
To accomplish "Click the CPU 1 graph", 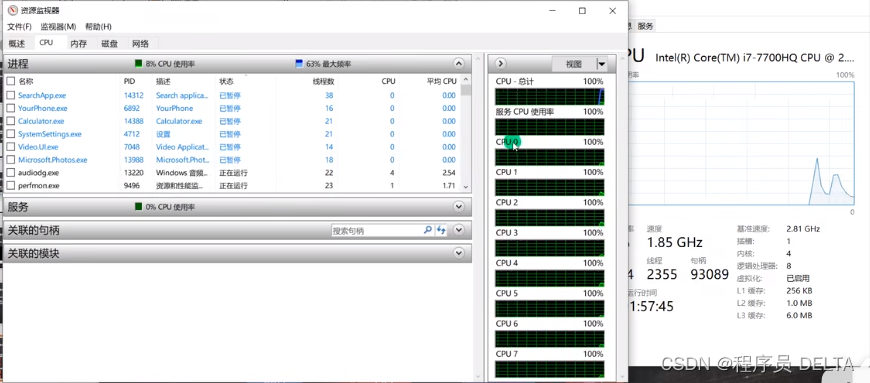I will click(x=549, y=188).
